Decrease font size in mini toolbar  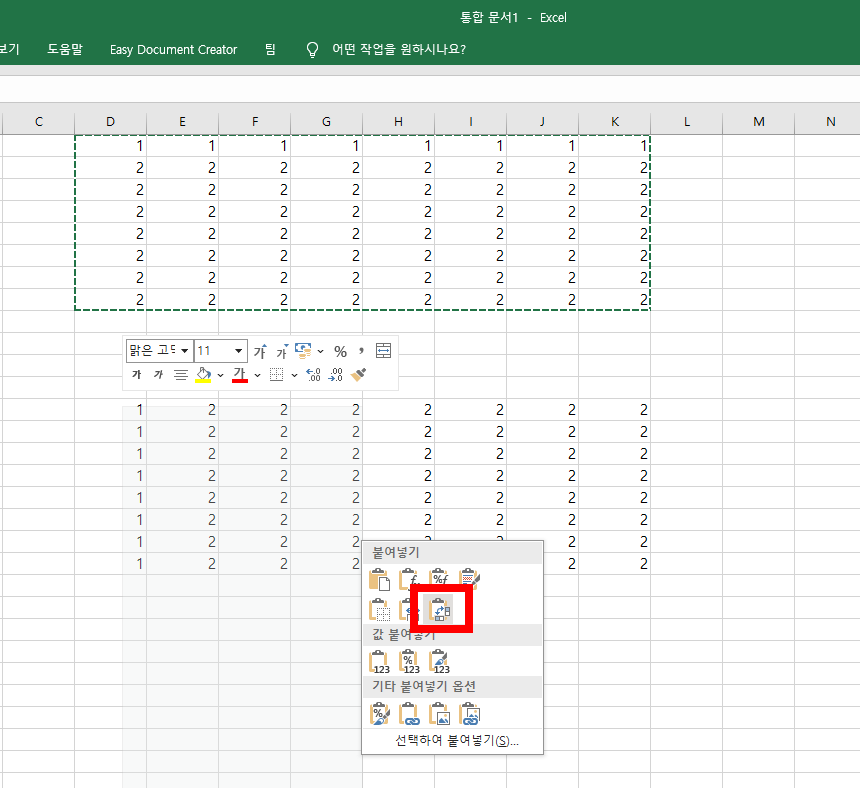click(282, 351)
